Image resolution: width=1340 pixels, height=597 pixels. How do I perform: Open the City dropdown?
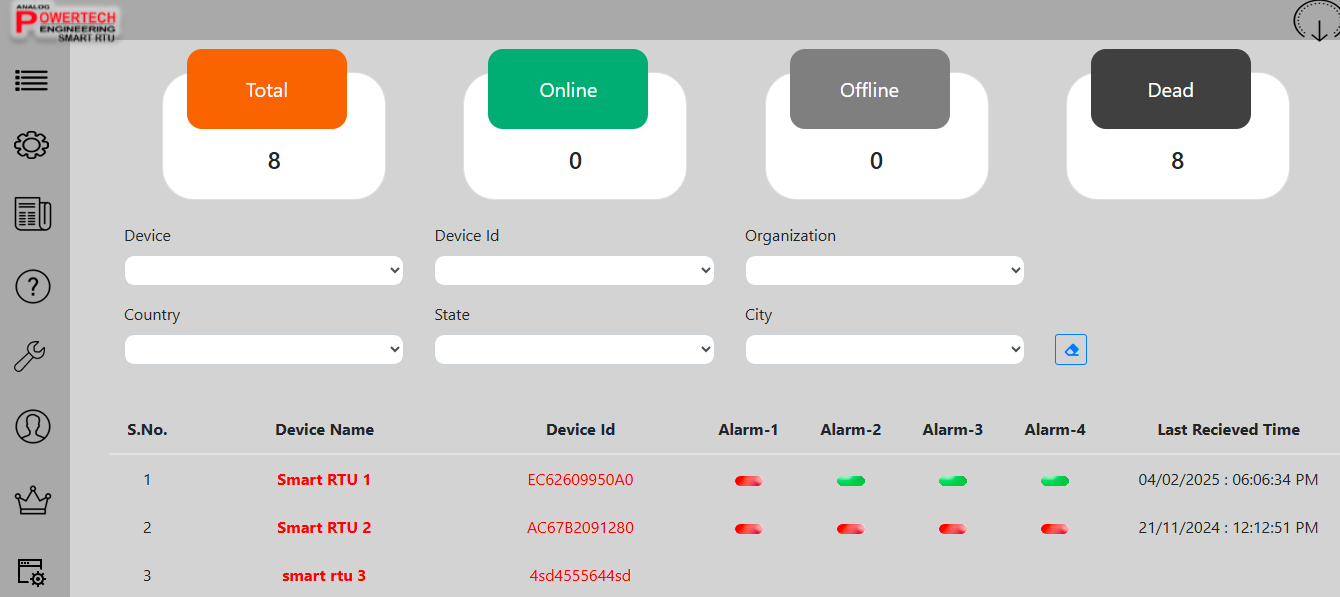click(x=884, y=350)
